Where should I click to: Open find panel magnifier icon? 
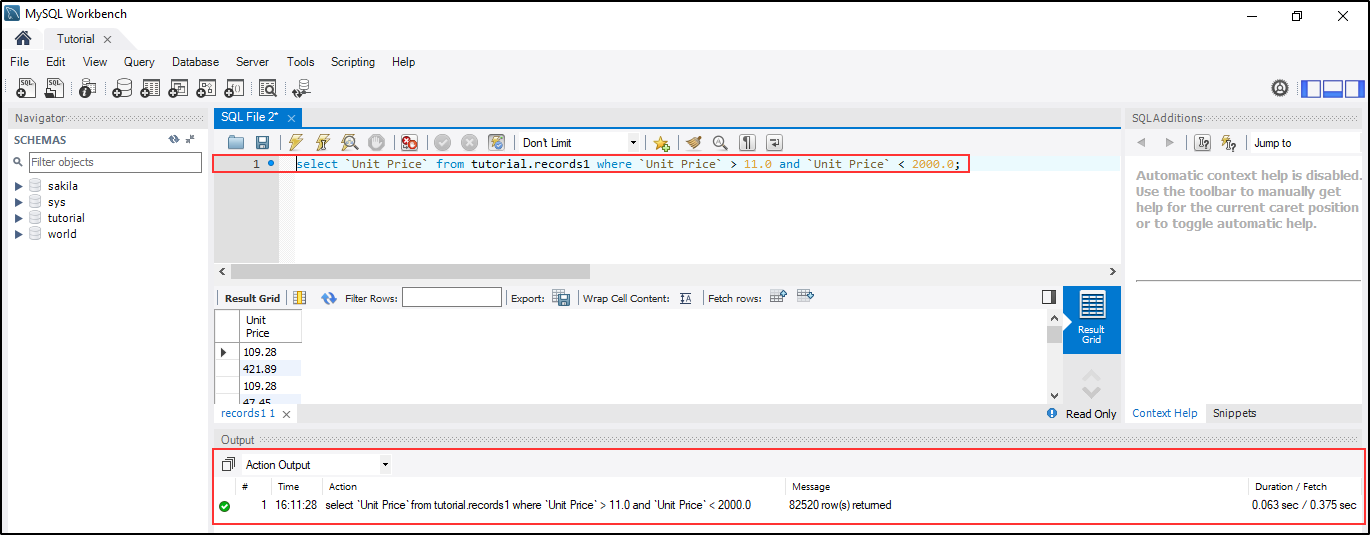click(x=720, y=143)
